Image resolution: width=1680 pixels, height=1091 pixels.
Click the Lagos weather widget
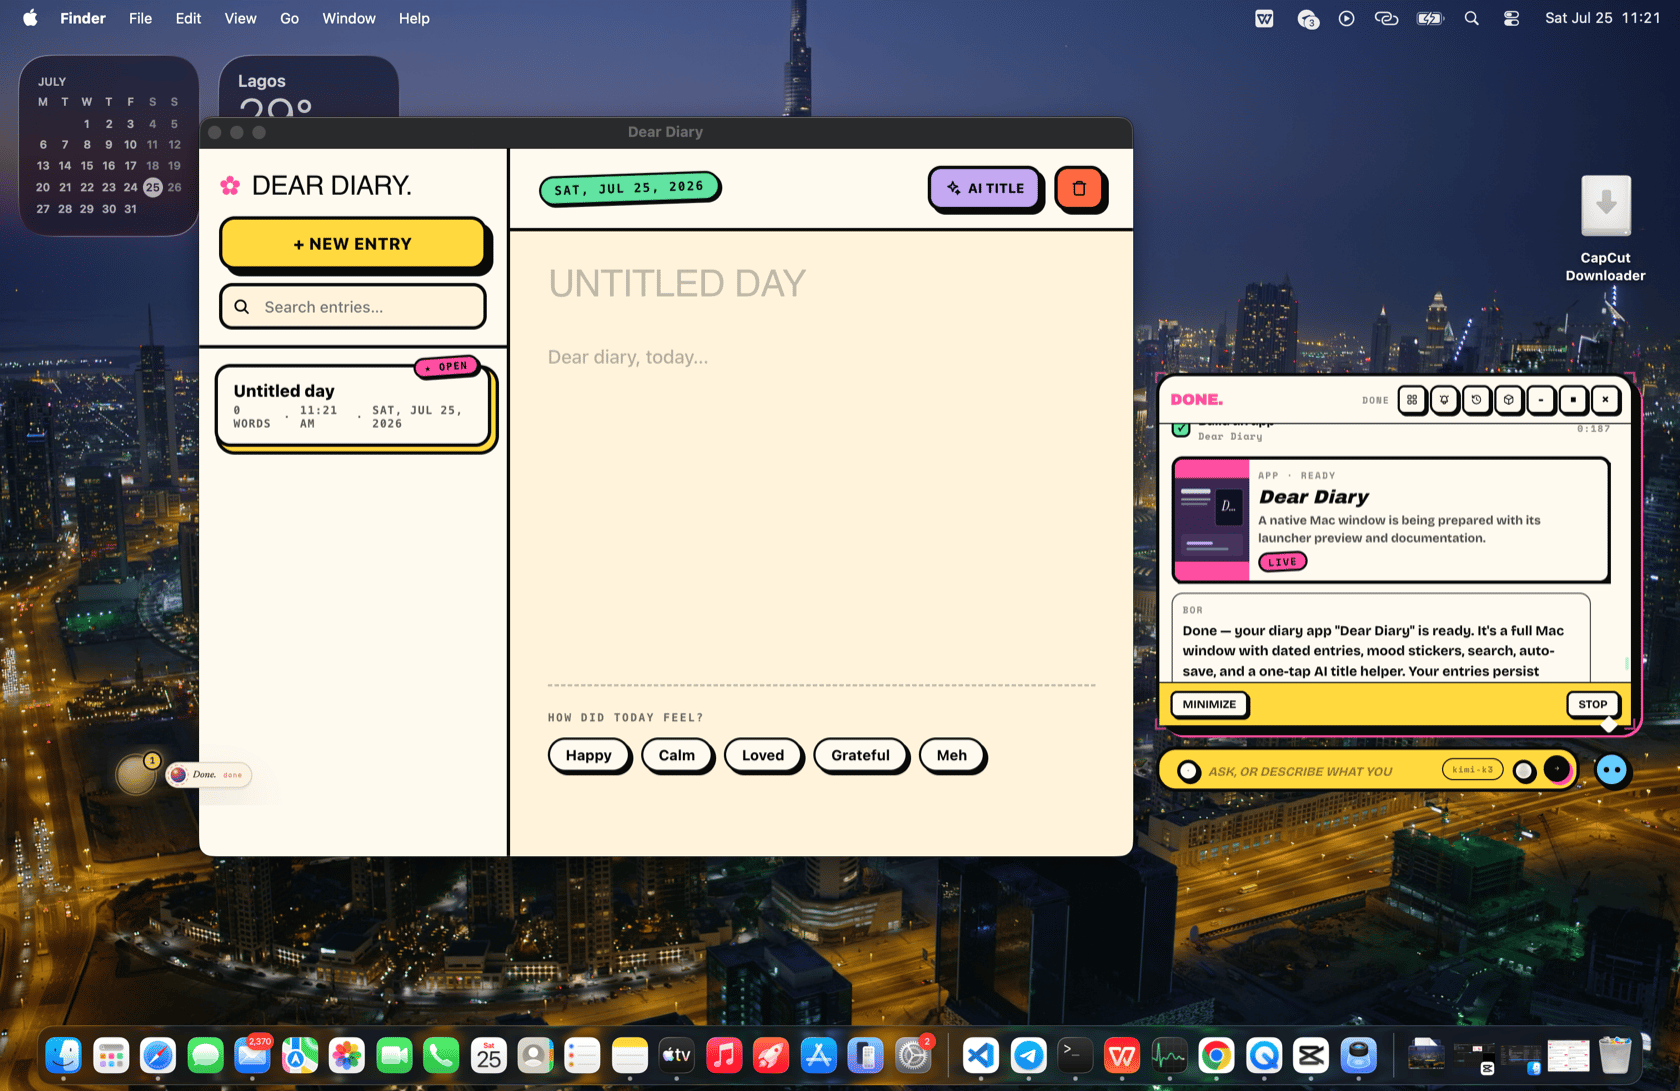308,87
